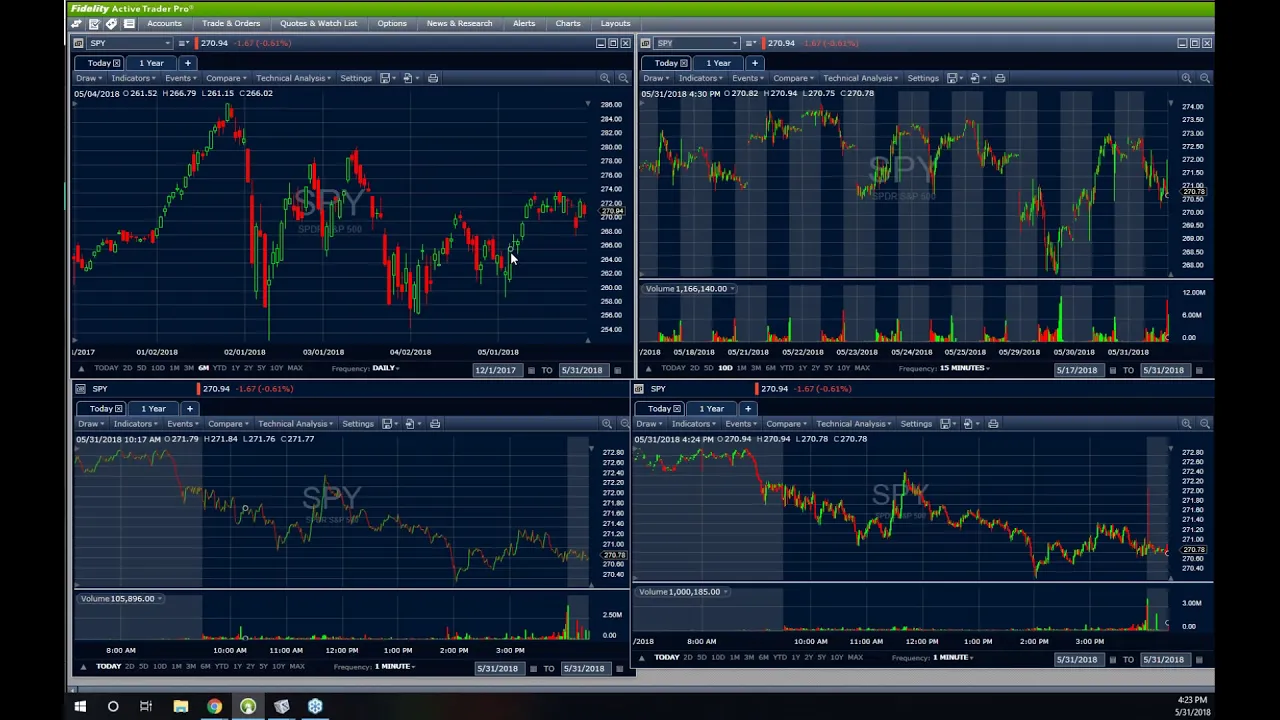Click save chart icon in top-left daily chart
Viewport: 1280px width, 720px height.
[384, 78]
